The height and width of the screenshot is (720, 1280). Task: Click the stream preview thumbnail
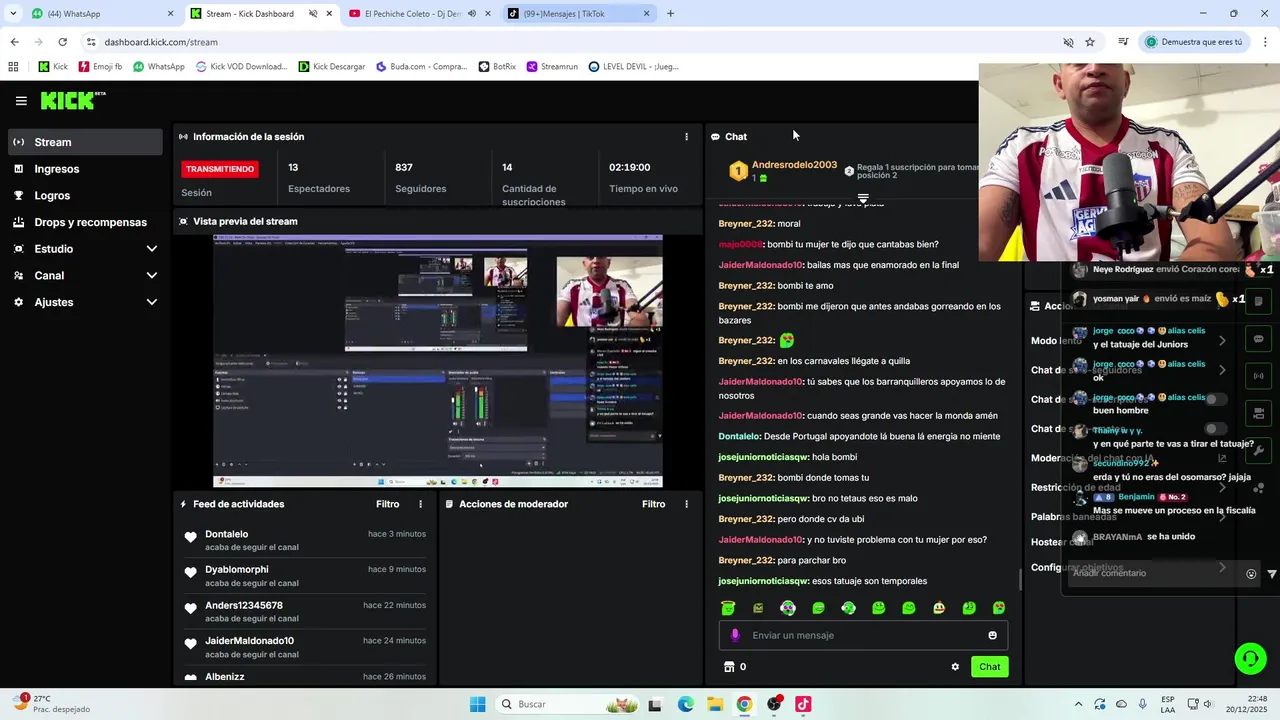coord(438,361)
